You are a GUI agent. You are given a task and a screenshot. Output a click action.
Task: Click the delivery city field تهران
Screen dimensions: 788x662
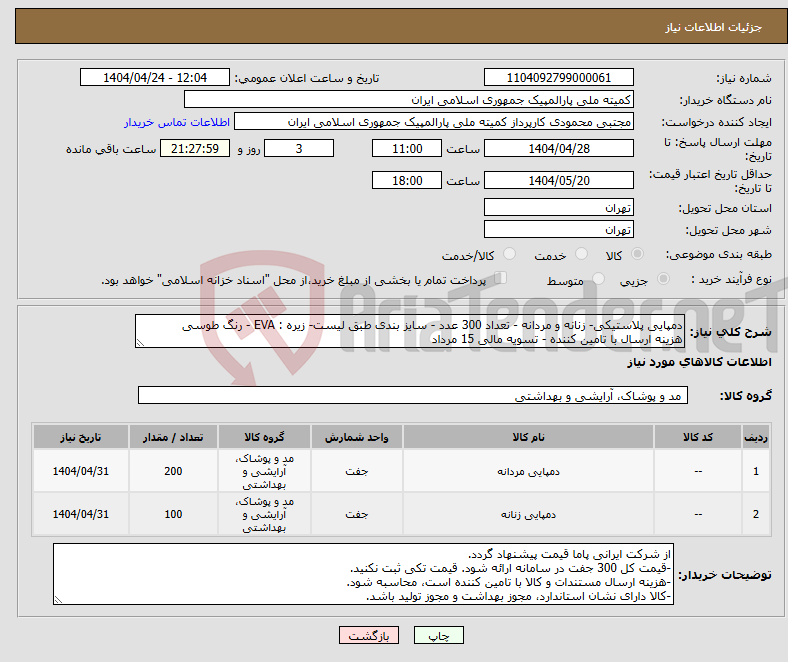click(x=558, y=229)
